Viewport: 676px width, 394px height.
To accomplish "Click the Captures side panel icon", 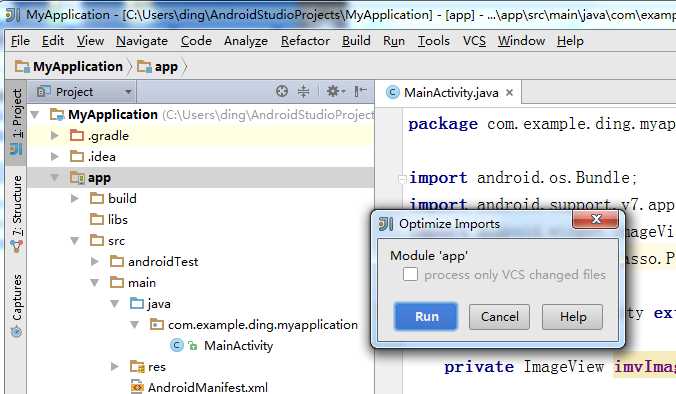I will coord(16,331).
